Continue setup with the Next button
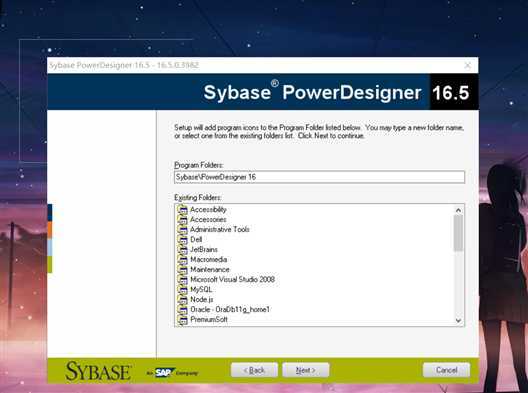This screenshot has height=393, width=528. pyautogui.click(x=305, y=370)
